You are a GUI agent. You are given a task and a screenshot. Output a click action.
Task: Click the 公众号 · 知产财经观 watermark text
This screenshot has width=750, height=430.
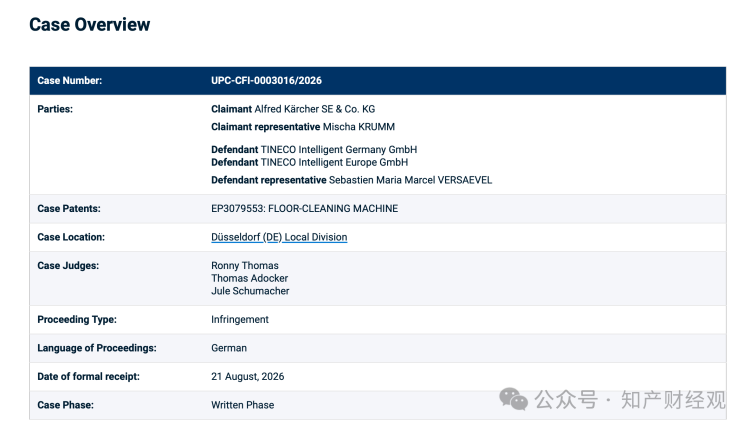pos(630,399)
